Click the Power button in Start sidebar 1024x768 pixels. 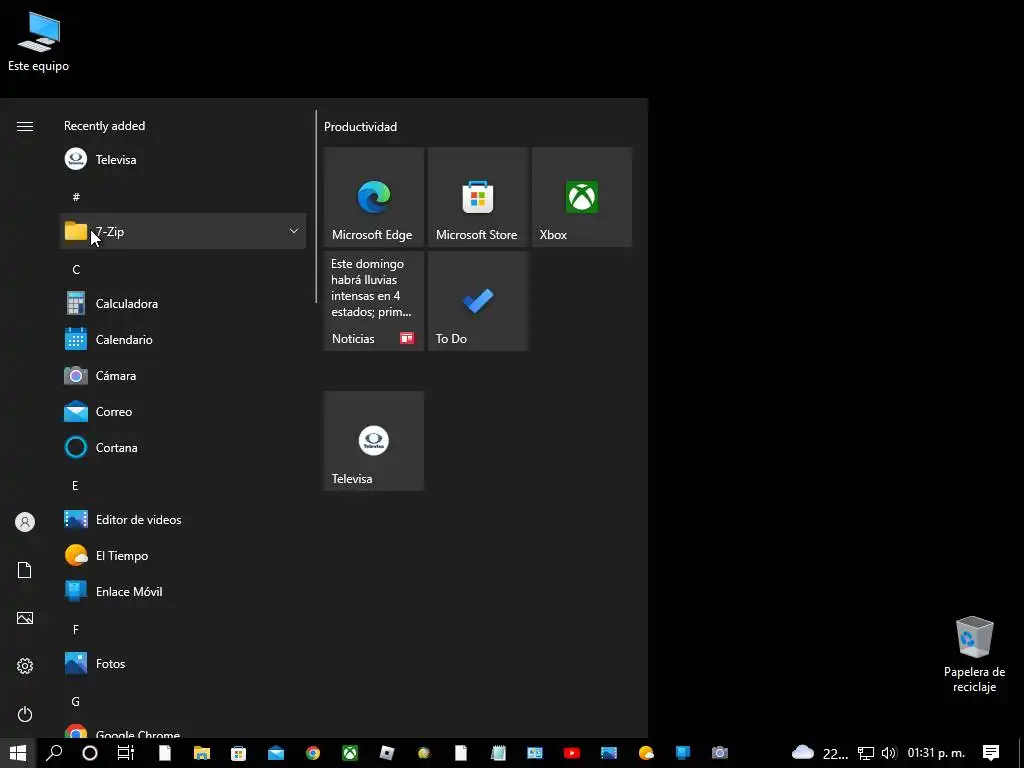click(25, 714)
